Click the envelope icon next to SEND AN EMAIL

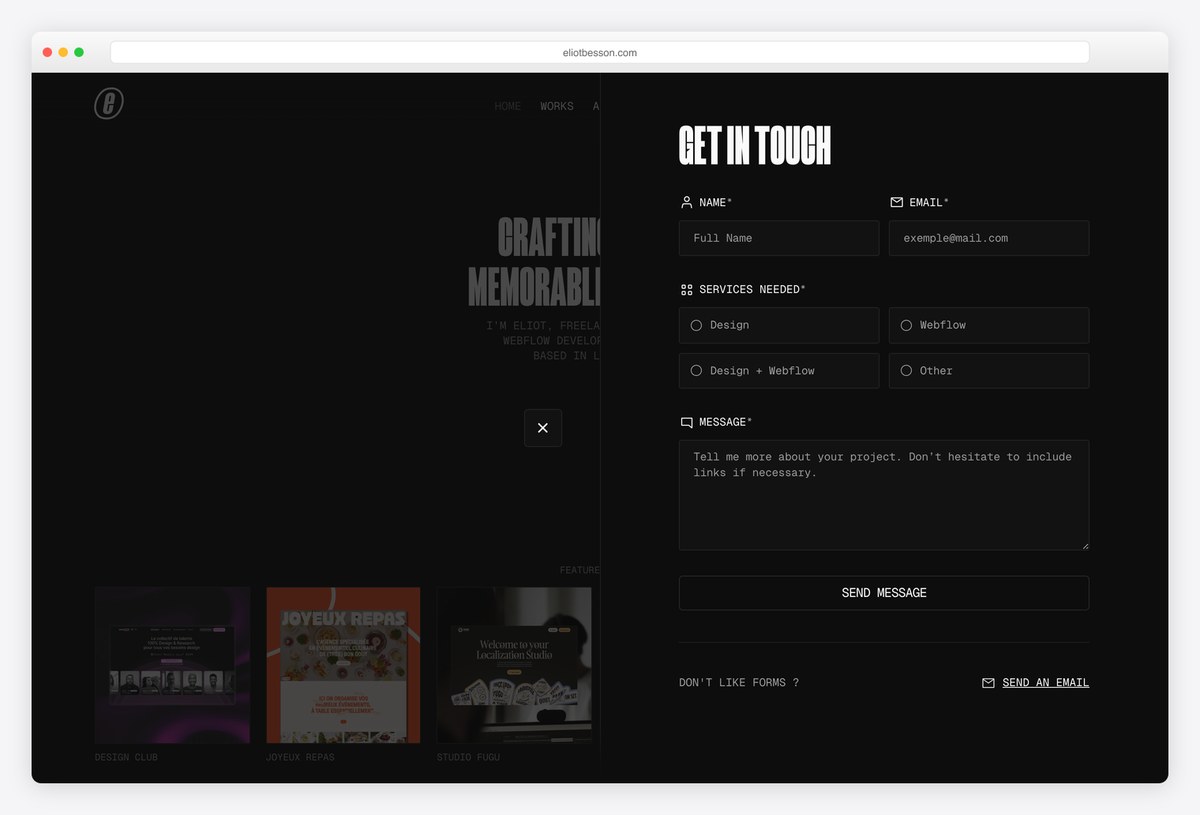988,683
